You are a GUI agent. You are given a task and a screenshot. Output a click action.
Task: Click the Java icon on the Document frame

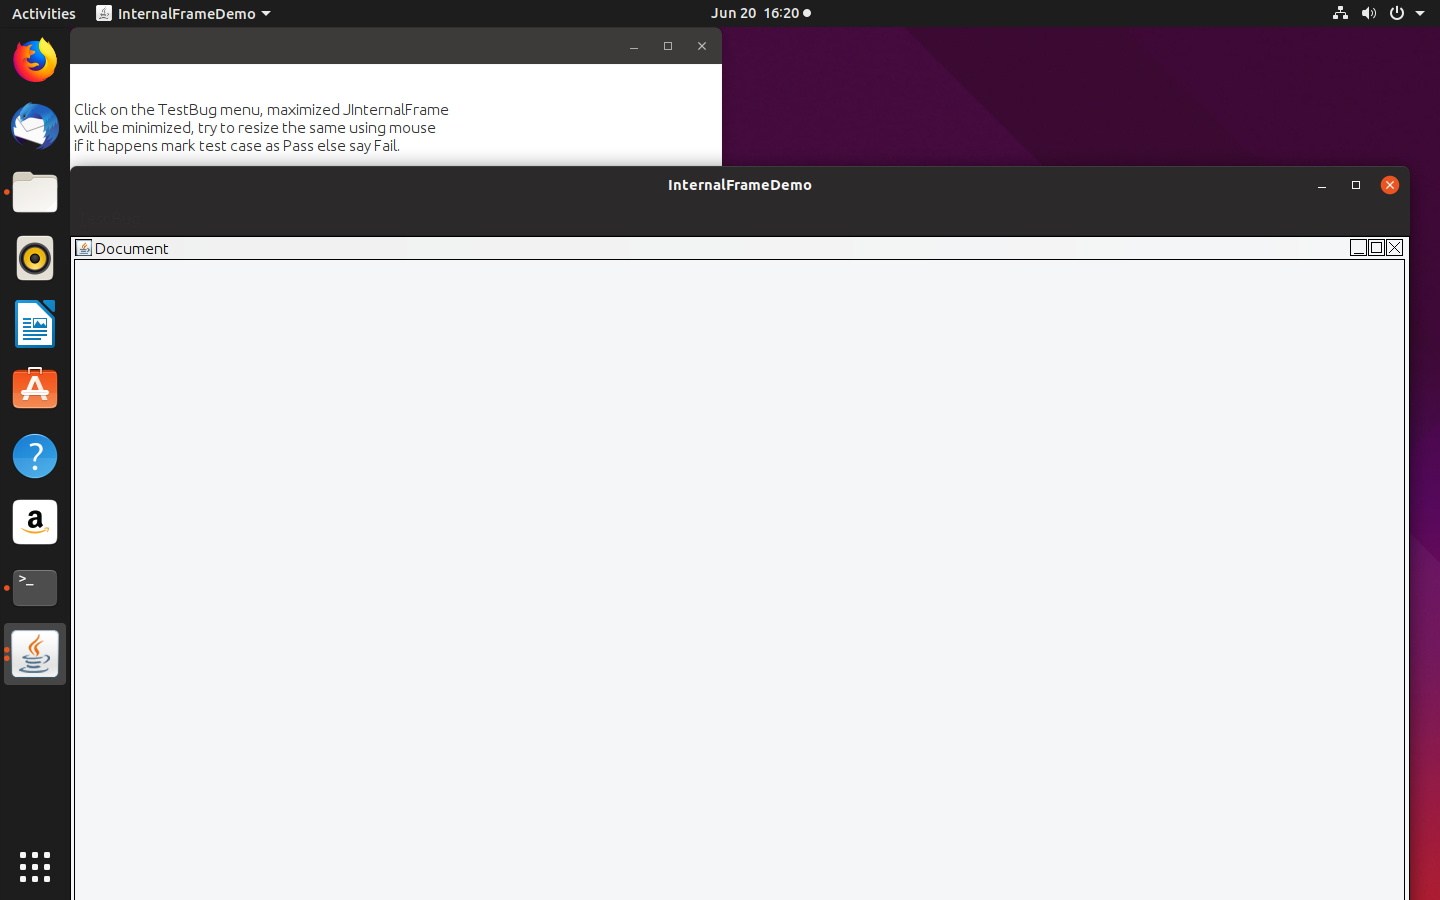click(84, 248)
